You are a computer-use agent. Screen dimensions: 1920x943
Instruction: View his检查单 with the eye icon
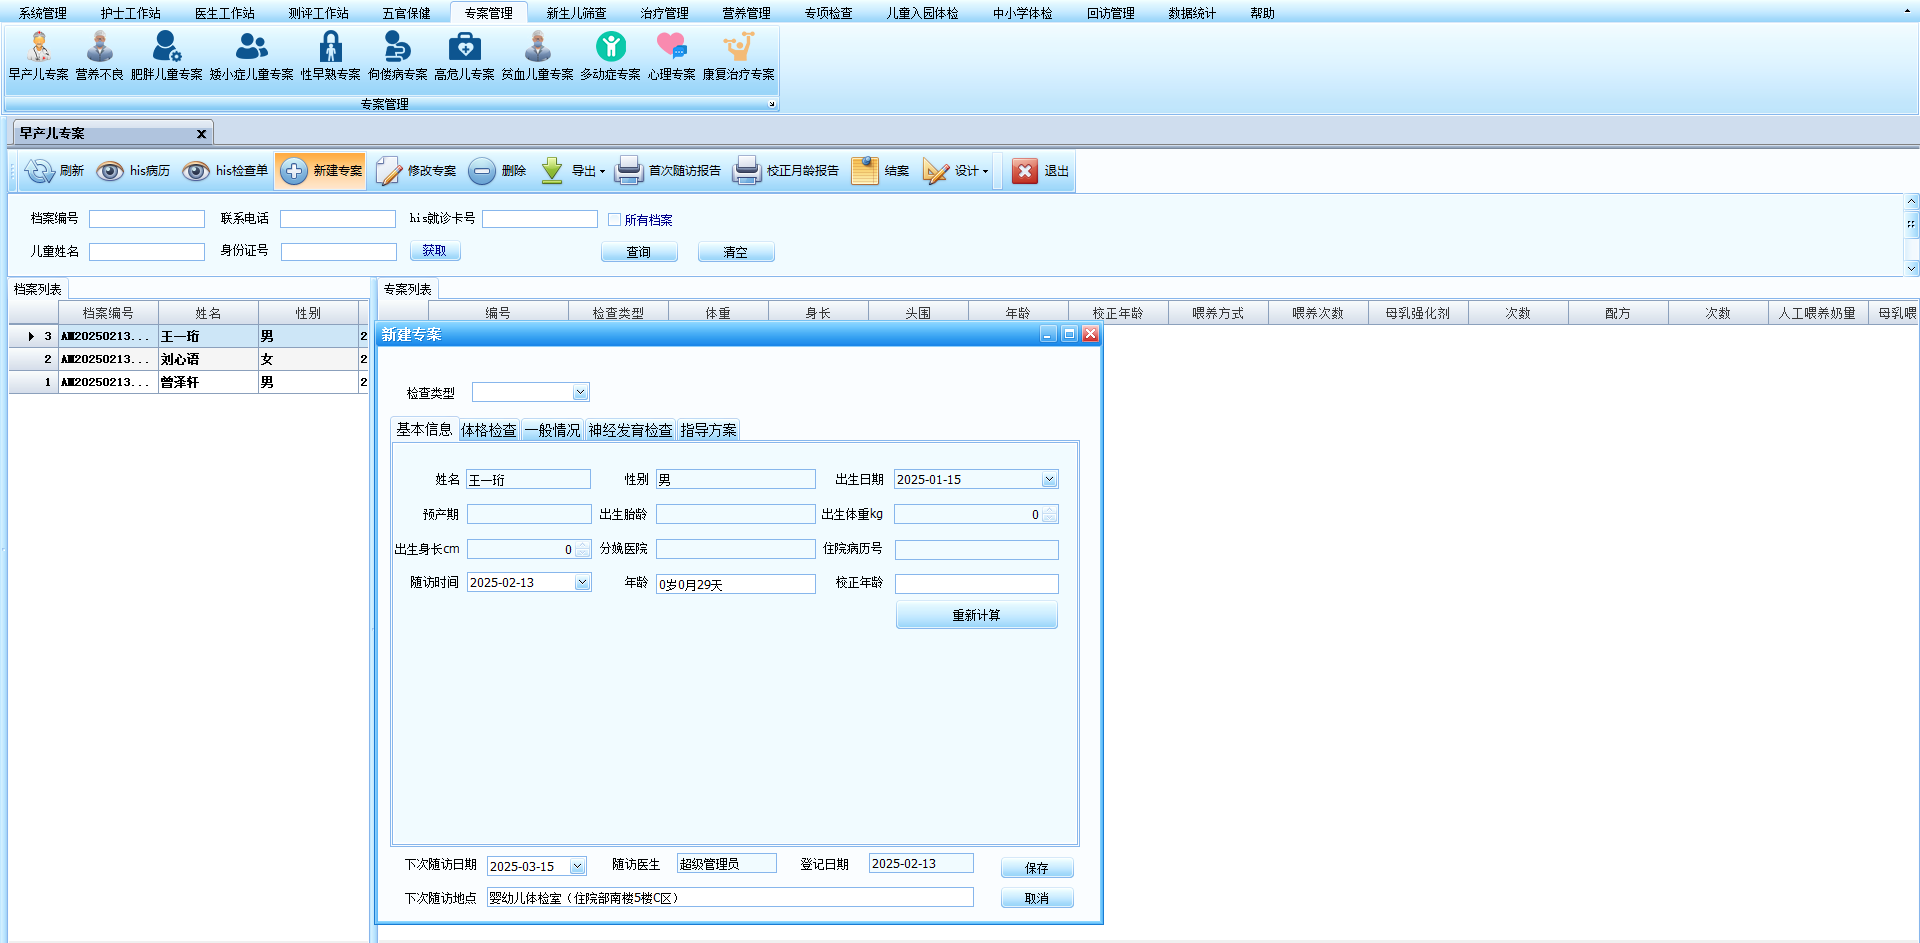click(x=196, y=171)
